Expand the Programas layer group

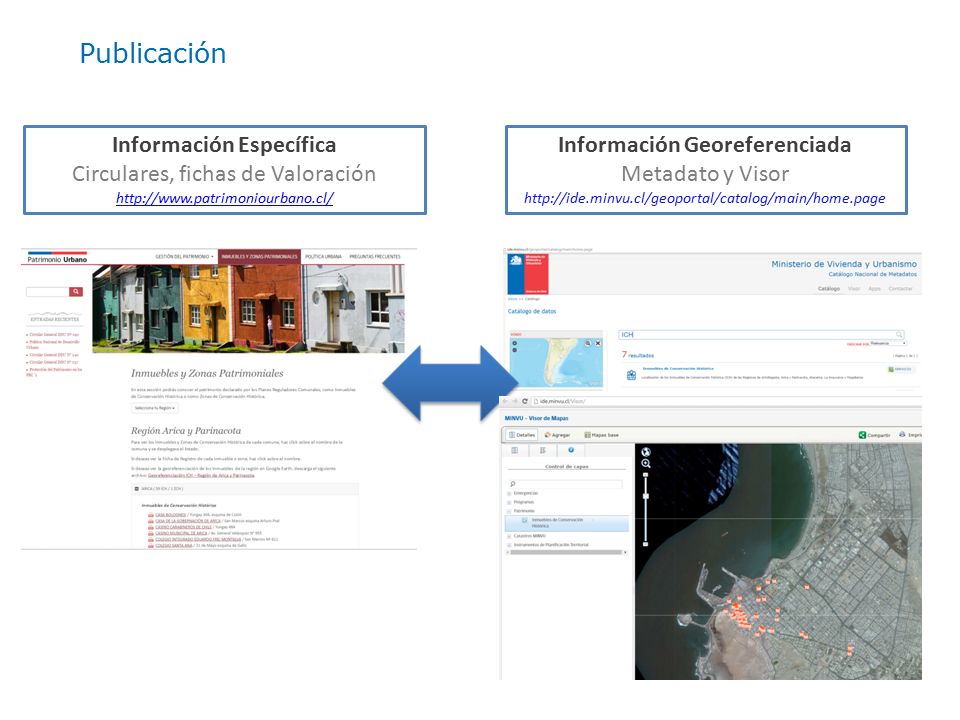click(x=509, y=502)
